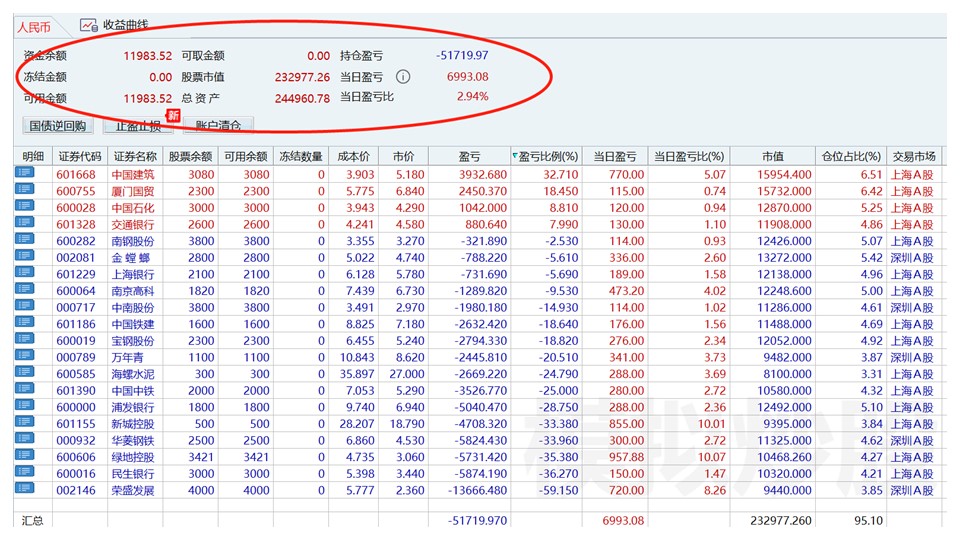Sort by 证券代码 column header

pyautogui.click(x=80, y=157)
